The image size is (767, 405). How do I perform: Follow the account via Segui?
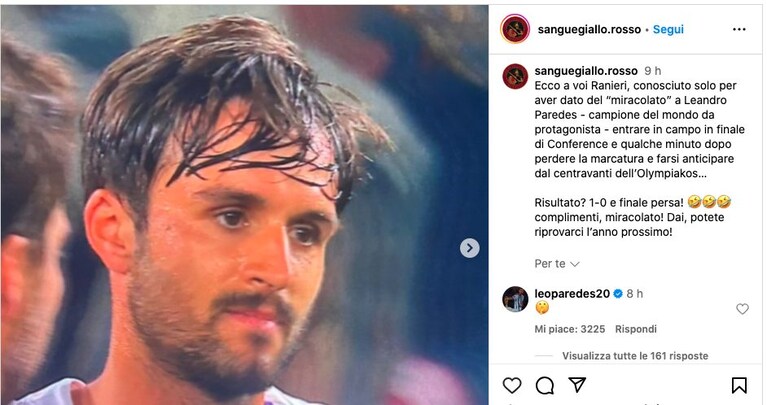pyautogui.click(x=668, y=29)
